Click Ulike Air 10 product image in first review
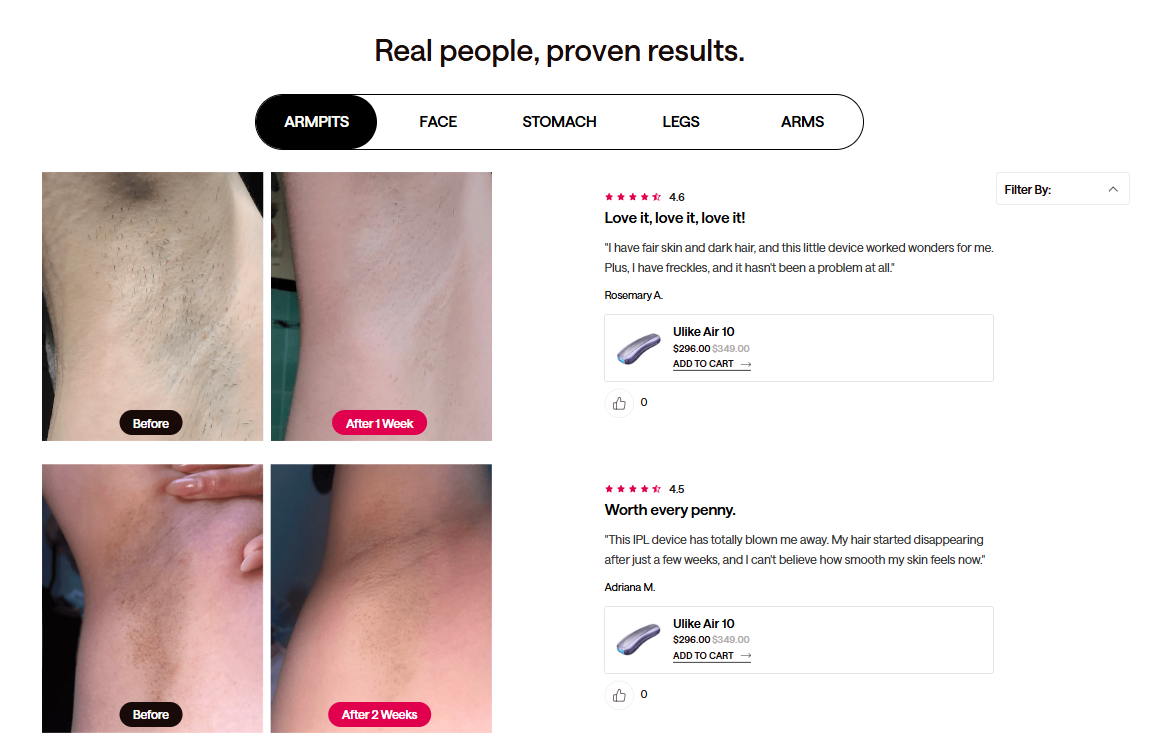 (x=638, y=348)
